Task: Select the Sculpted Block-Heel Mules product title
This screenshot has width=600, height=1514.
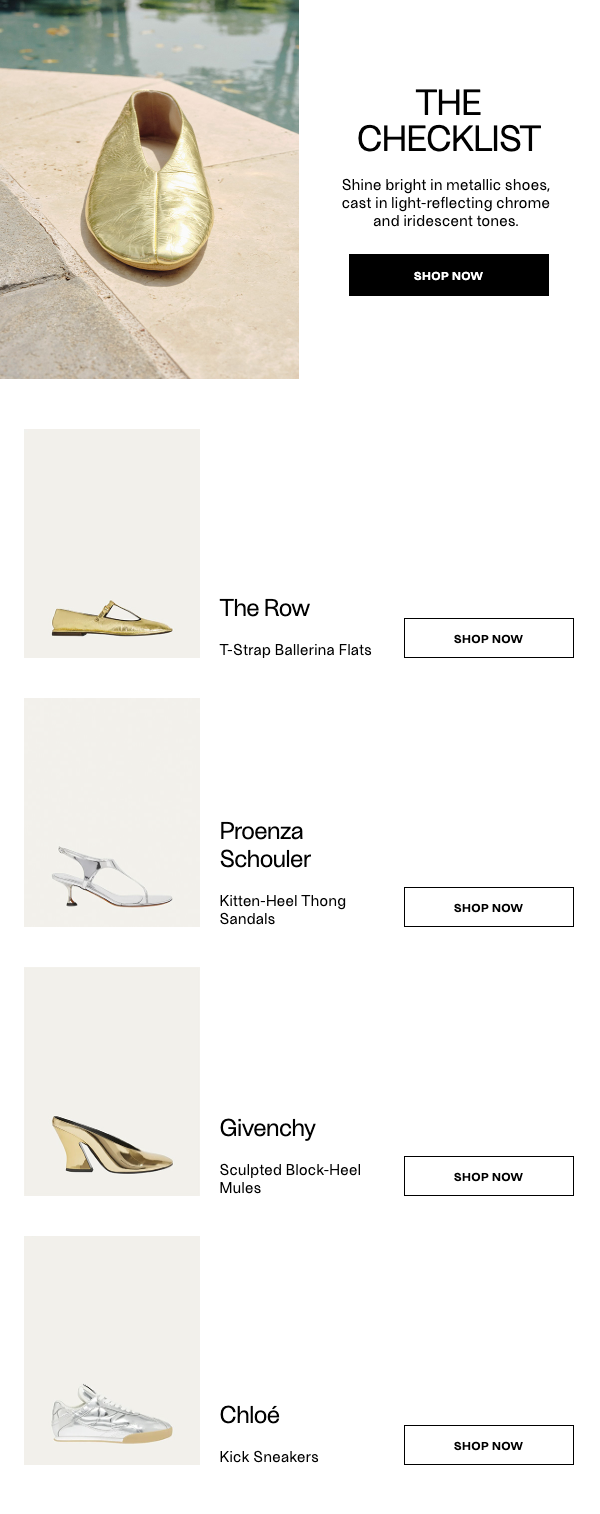Action: coord(290,1179)
